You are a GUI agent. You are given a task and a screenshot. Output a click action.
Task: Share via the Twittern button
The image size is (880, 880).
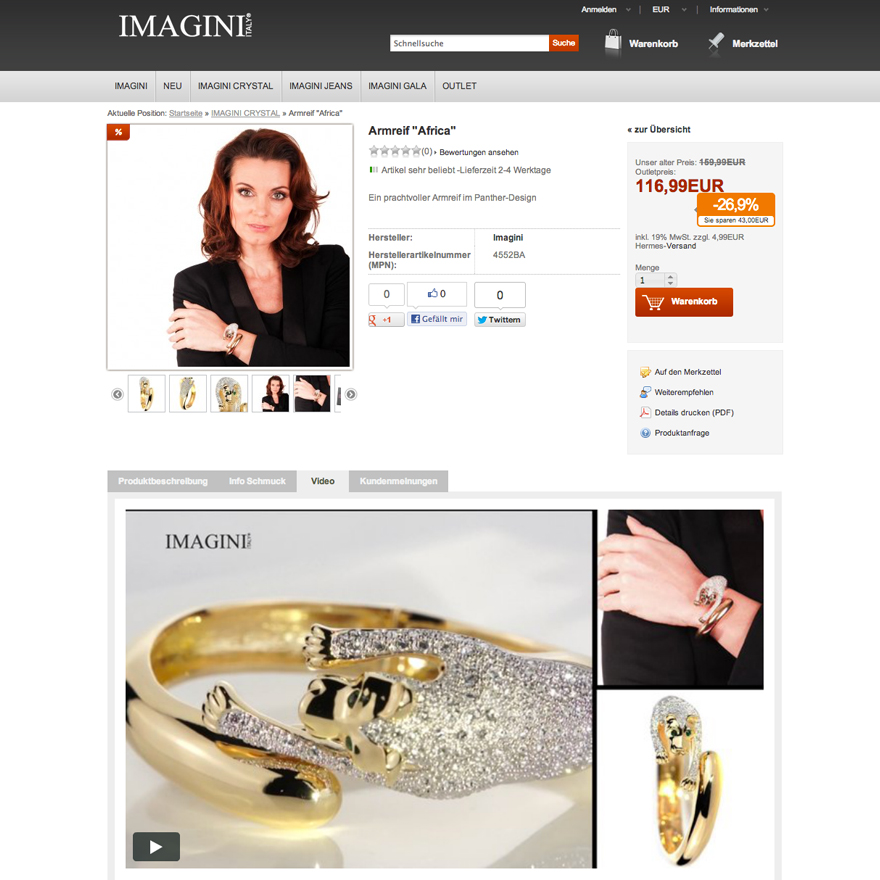pyautogui.click(x=499, y=319)
